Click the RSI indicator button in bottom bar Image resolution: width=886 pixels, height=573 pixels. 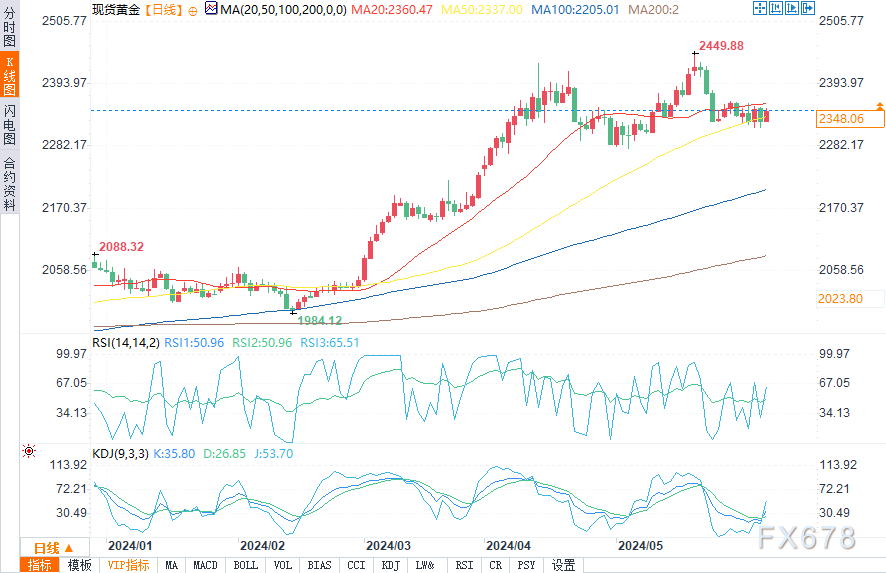[x=464, y=565]
